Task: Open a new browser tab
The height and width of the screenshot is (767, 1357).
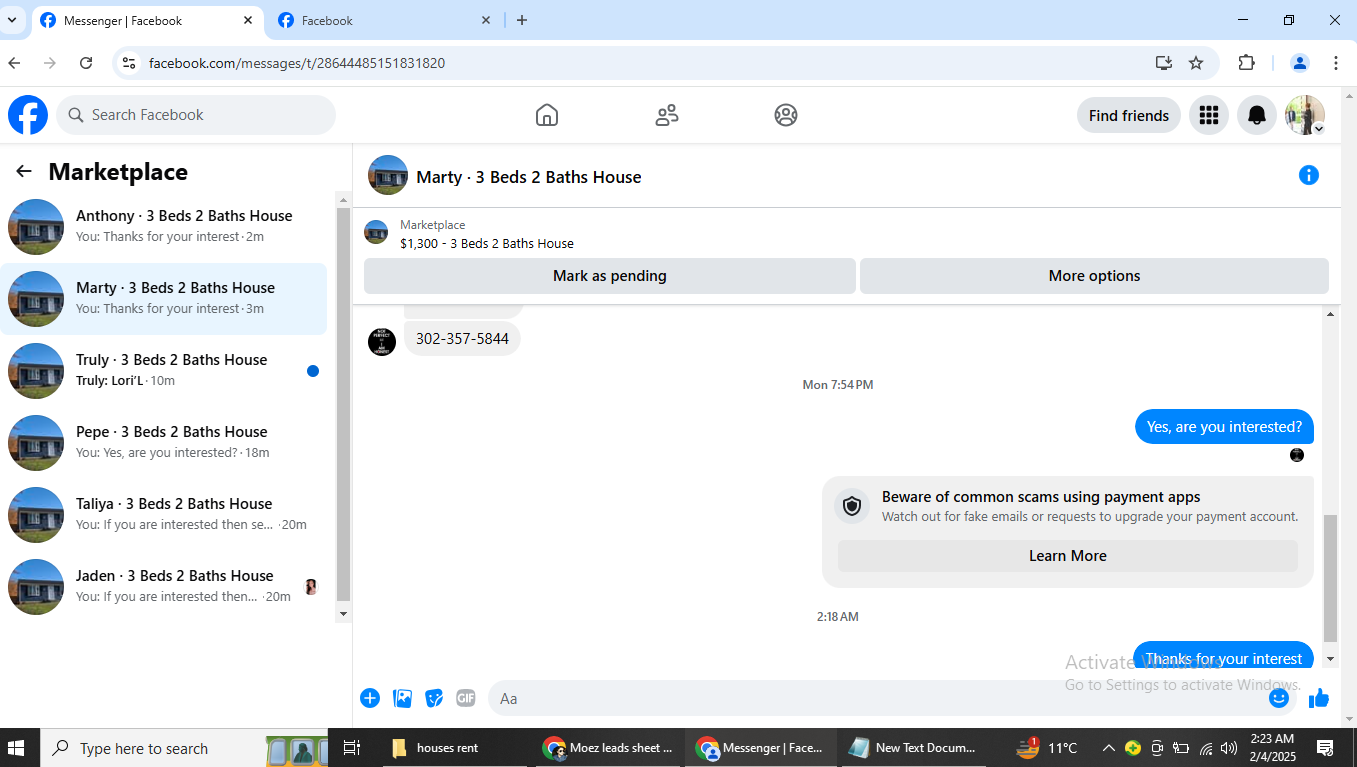Action: tap(522, 20)
